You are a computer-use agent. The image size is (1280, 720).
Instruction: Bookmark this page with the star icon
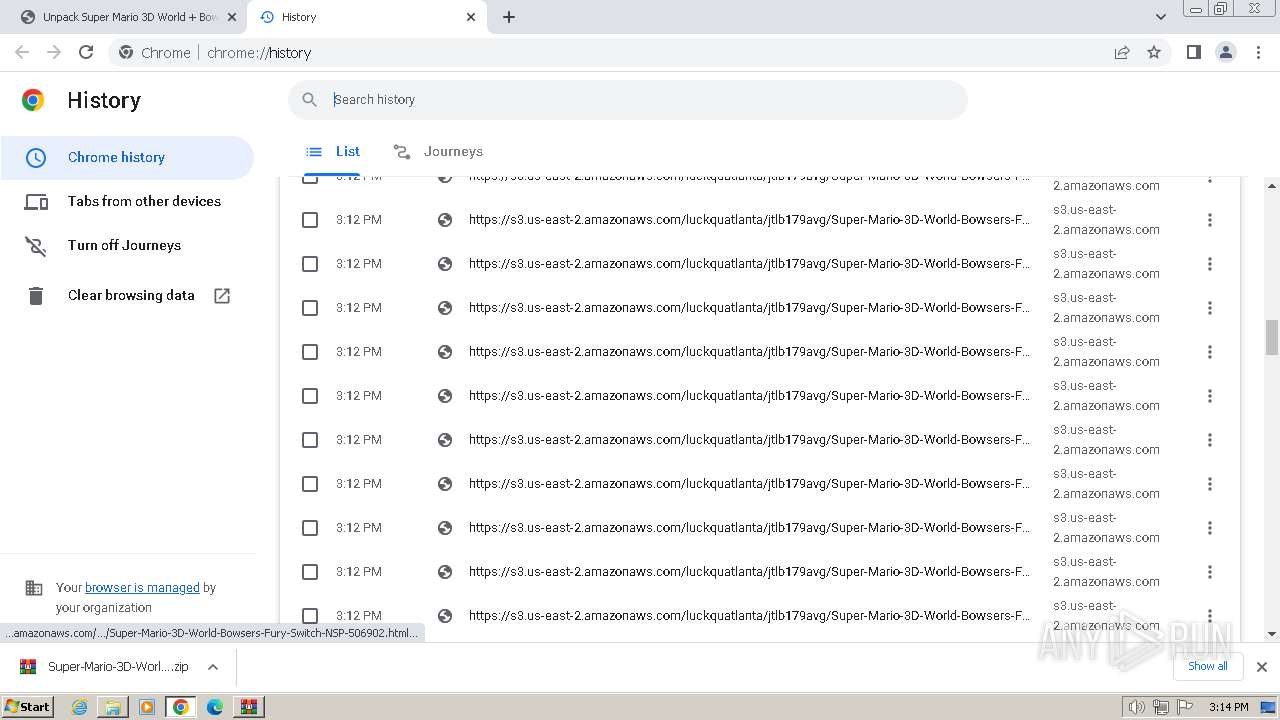(x=1154, y=53)
